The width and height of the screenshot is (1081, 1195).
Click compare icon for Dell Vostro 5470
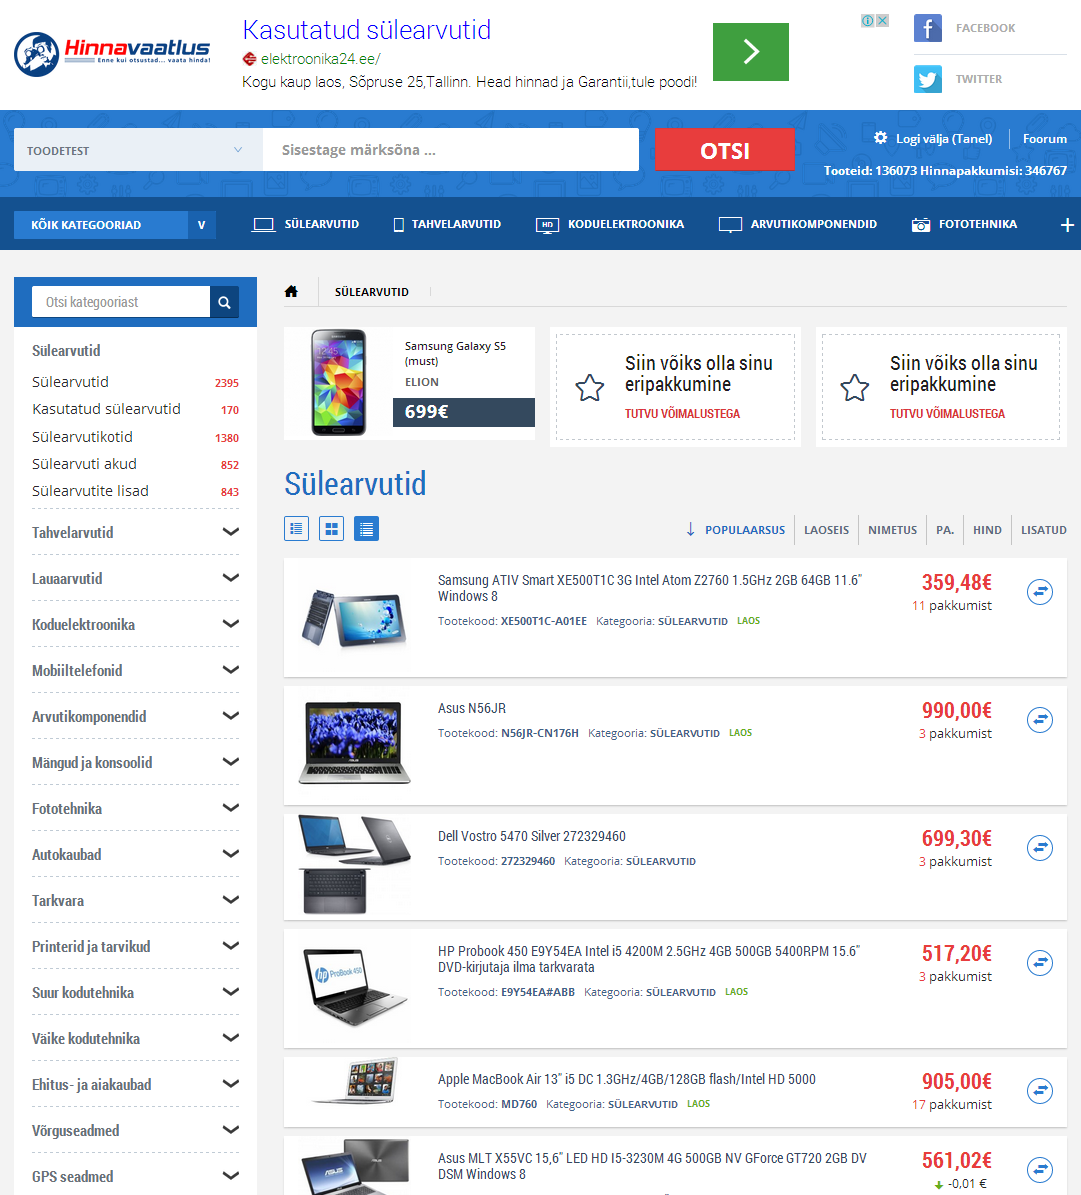pos(1040,848)
